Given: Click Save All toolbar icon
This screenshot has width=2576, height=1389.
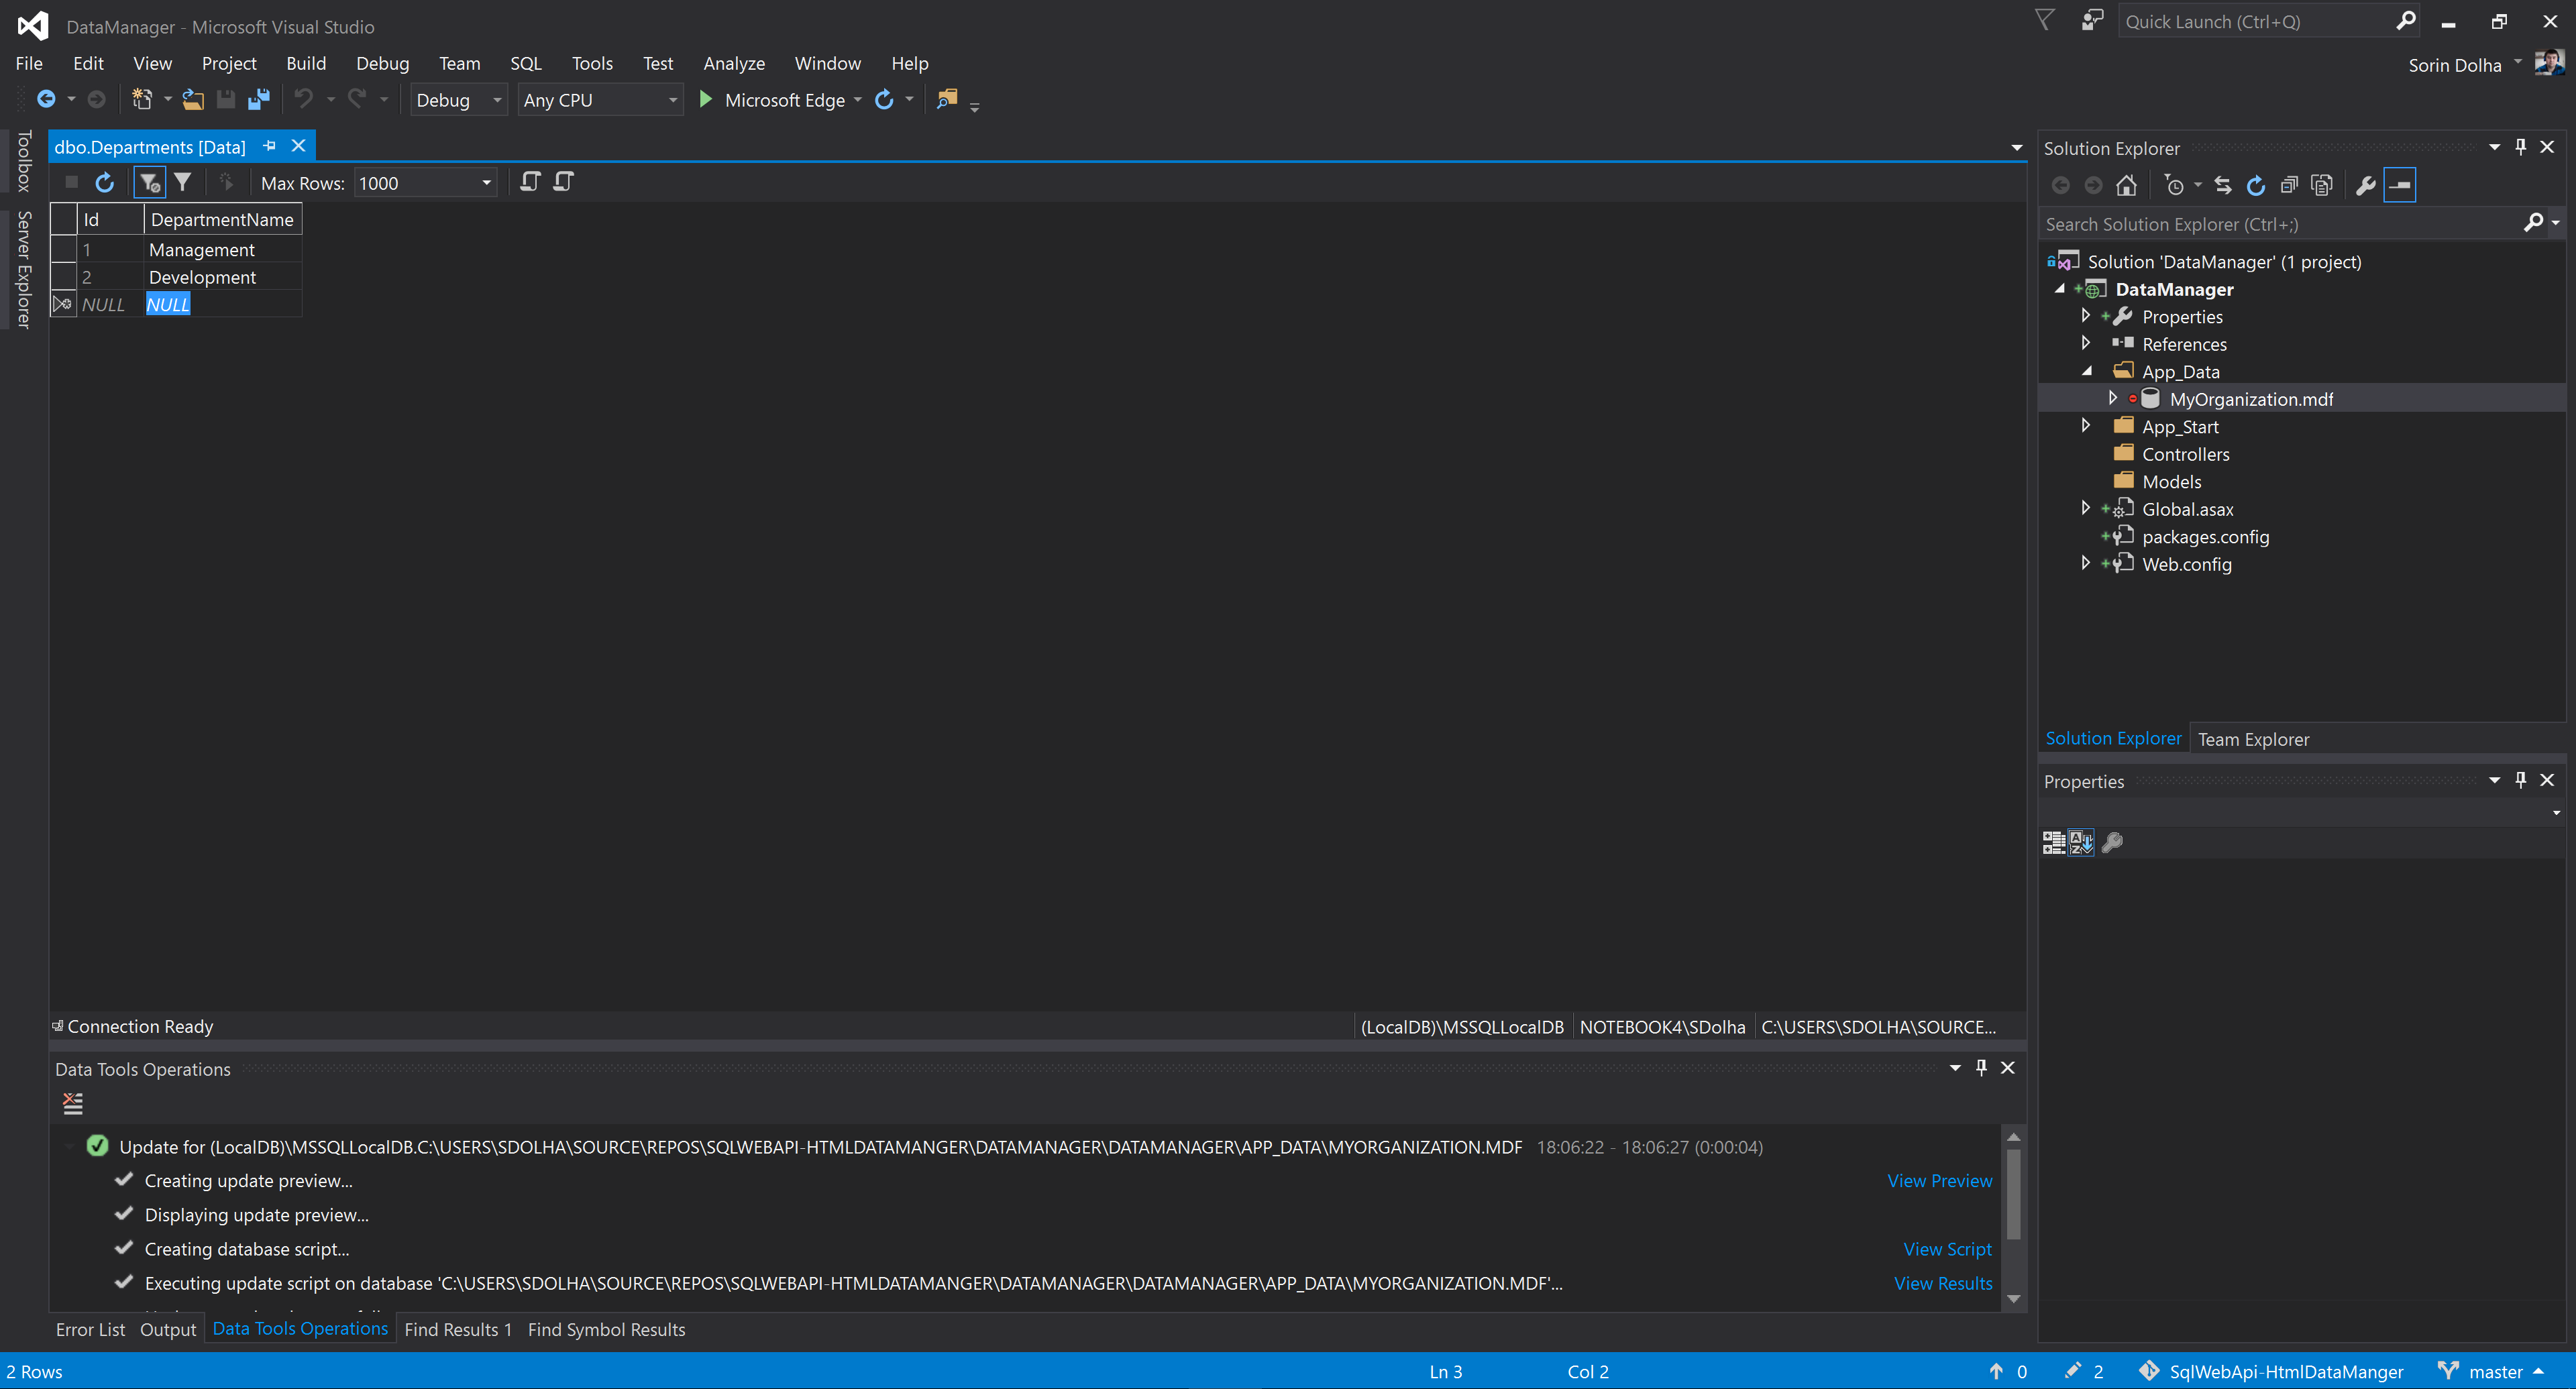Looking at the screenshot, I should 259,100.
